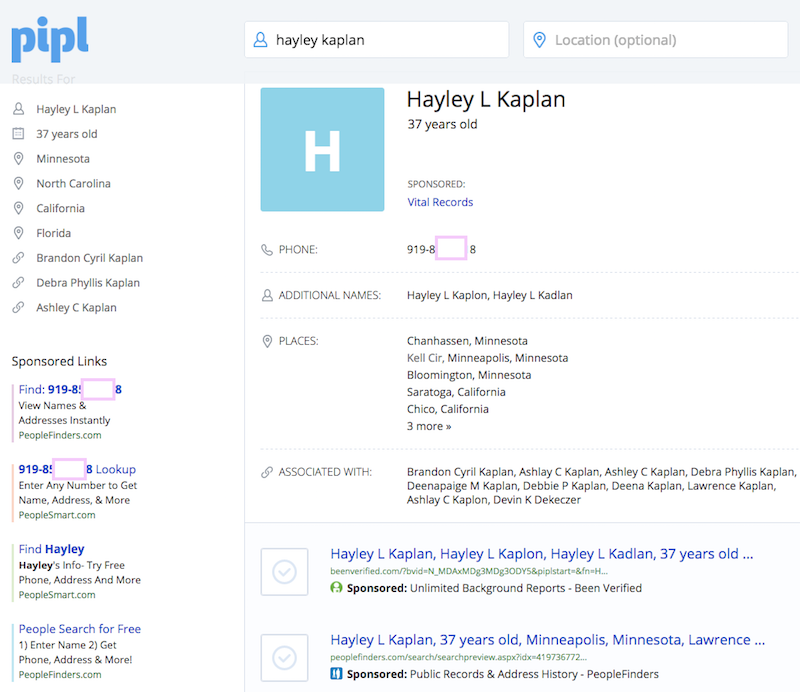Click the pin icon next to PLACES label
Screen dimensions: 800x692
(x=267, y=341)
